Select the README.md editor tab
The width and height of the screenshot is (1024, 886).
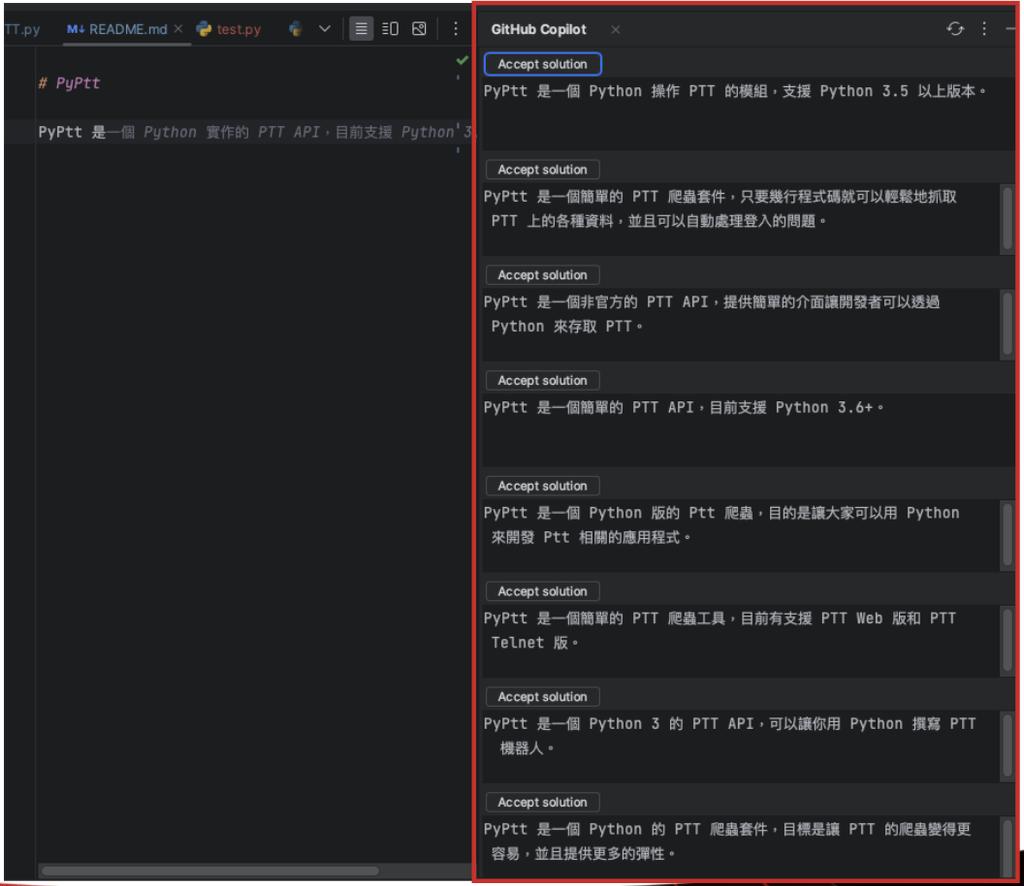click(118, 29)
